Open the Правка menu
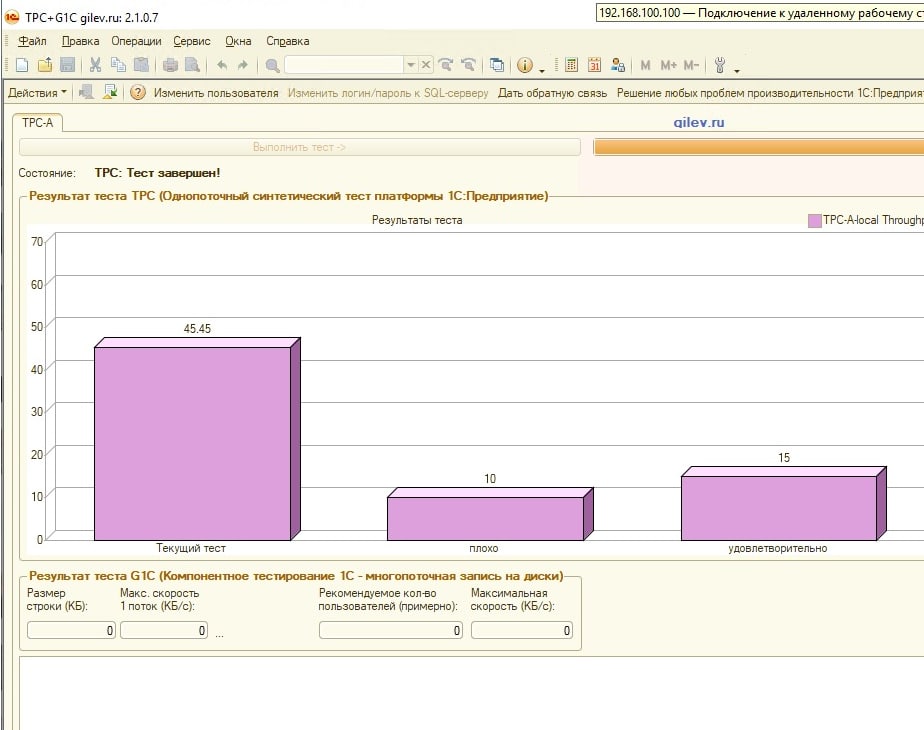924x730 pixels. (80, 41)
